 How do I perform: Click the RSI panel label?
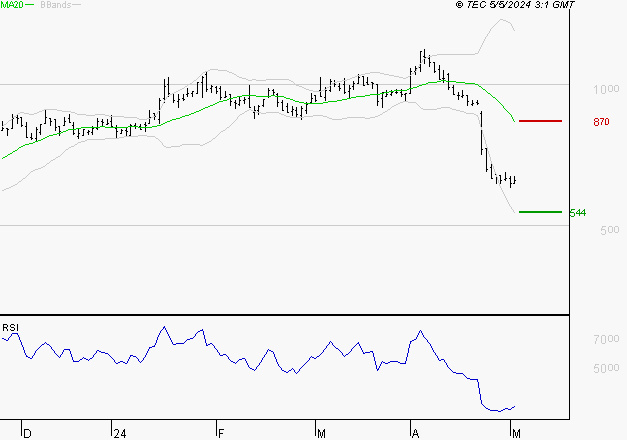10,328
